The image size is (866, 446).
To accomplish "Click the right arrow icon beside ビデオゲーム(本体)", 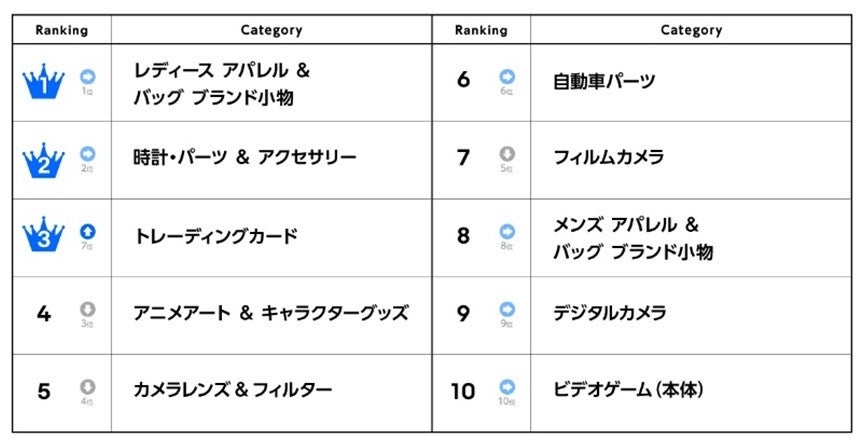I will [x=507, y=386].
